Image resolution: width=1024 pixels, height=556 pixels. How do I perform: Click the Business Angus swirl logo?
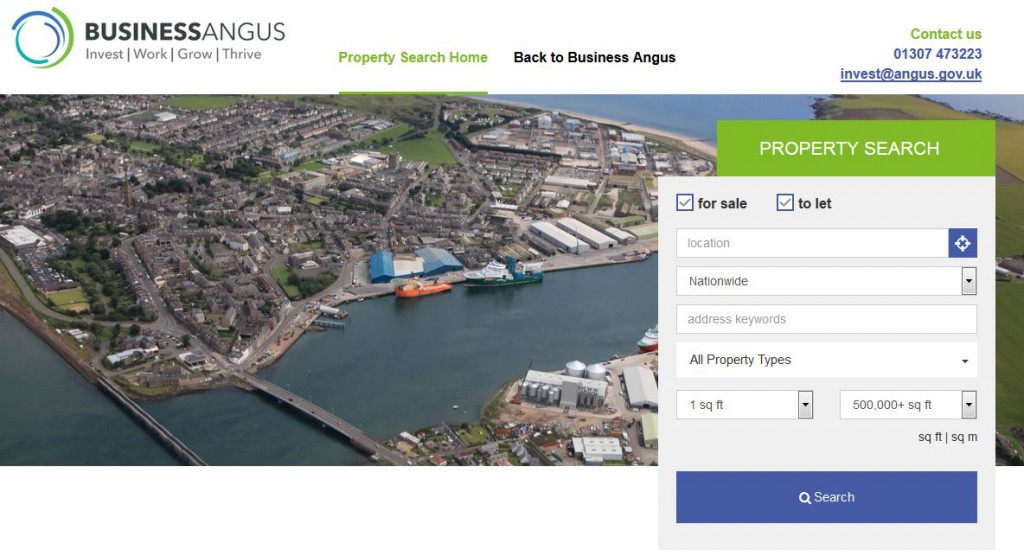(42, 37)
